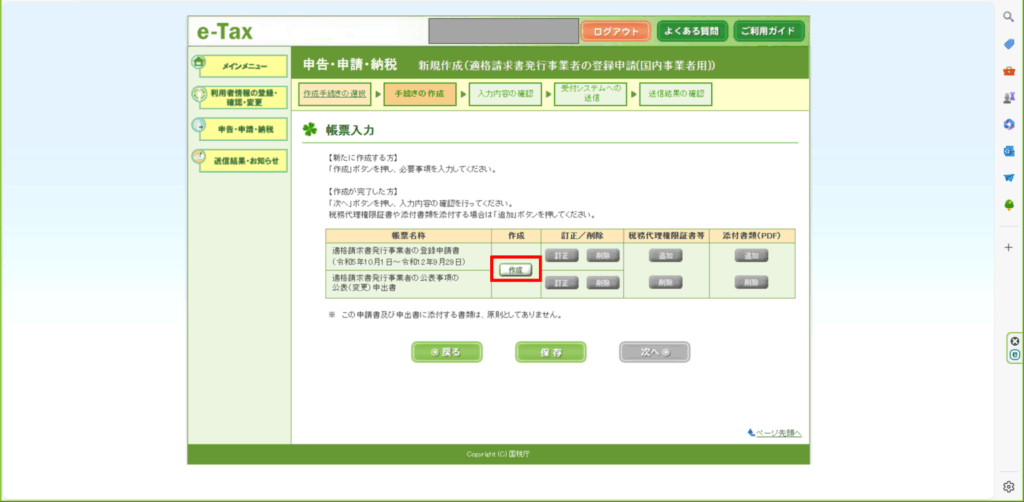Add a sidebar app with plus icon
Screen dimensions: 1024x502
pyautogui.click(x=1008, y=247)
